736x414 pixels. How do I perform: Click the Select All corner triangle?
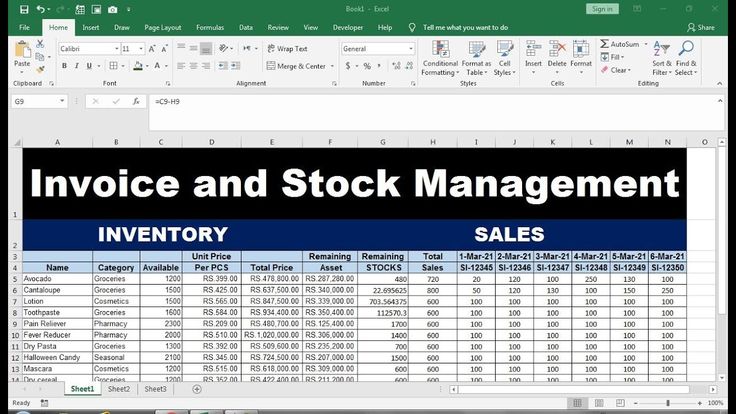(16, 143)
